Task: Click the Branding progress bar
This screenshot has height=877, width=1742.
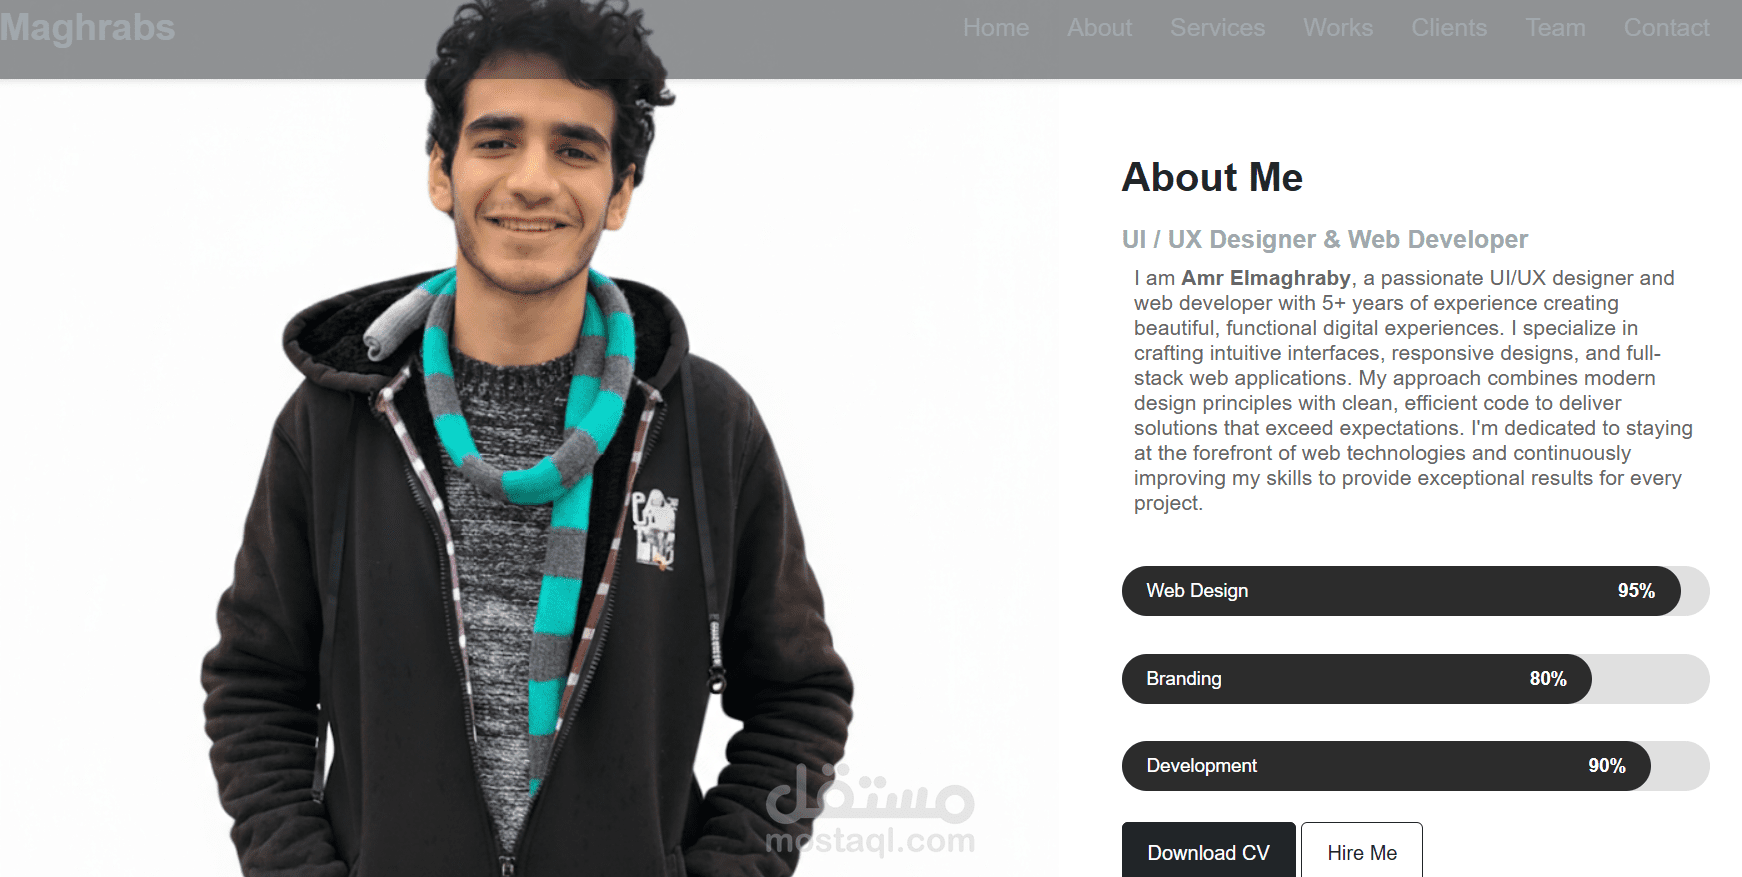Action: [1415, 679]
